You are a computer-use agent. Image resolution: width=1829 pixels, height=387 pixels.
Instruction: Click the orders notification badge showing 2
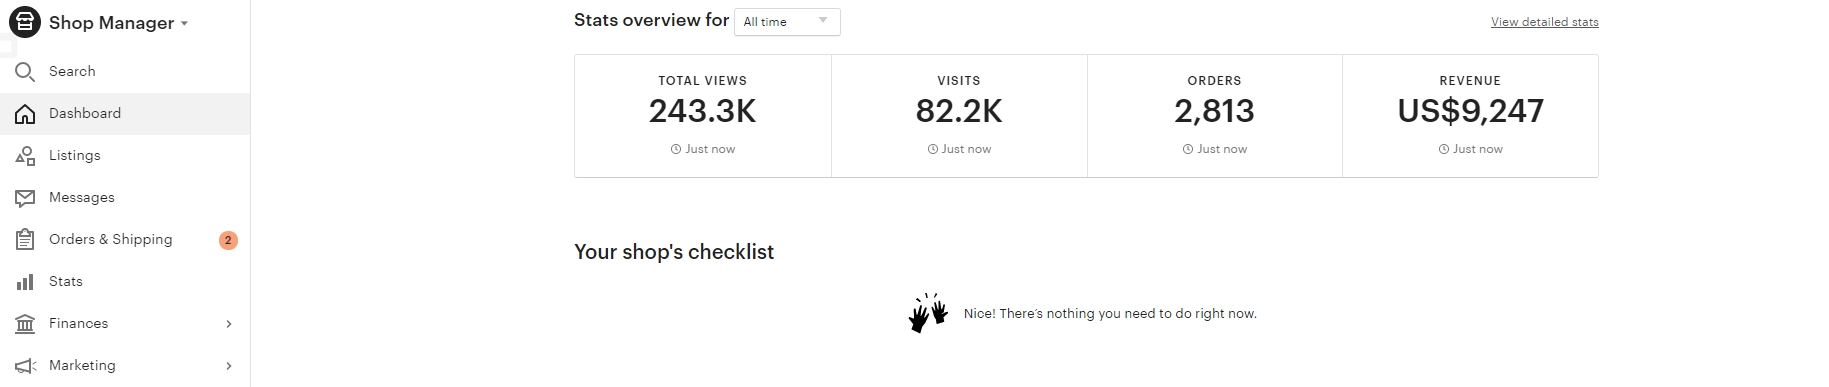[x=228, y=240]
